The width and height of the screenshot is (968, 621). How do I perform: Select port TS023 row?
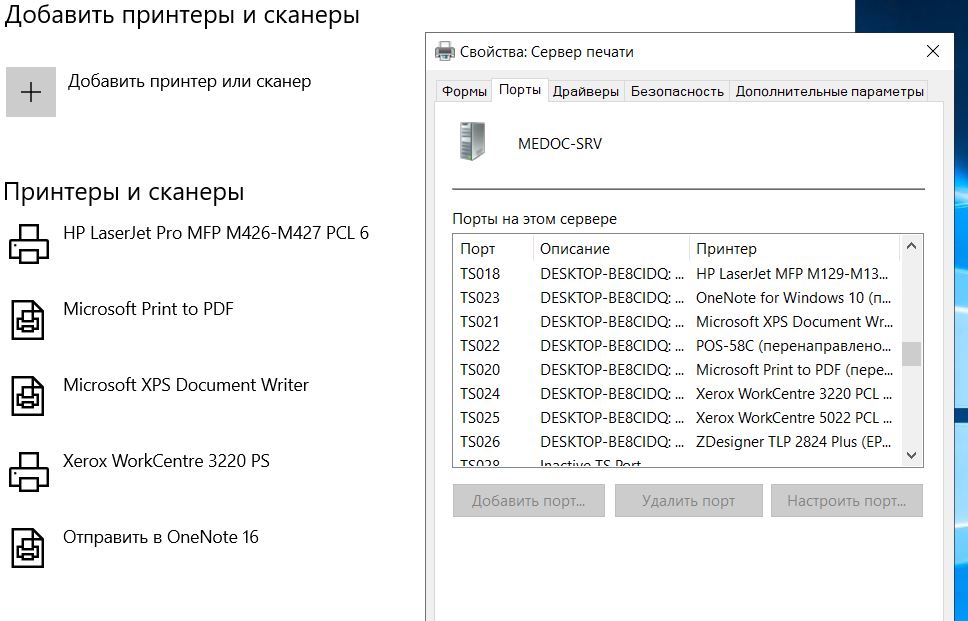point(677,298)
